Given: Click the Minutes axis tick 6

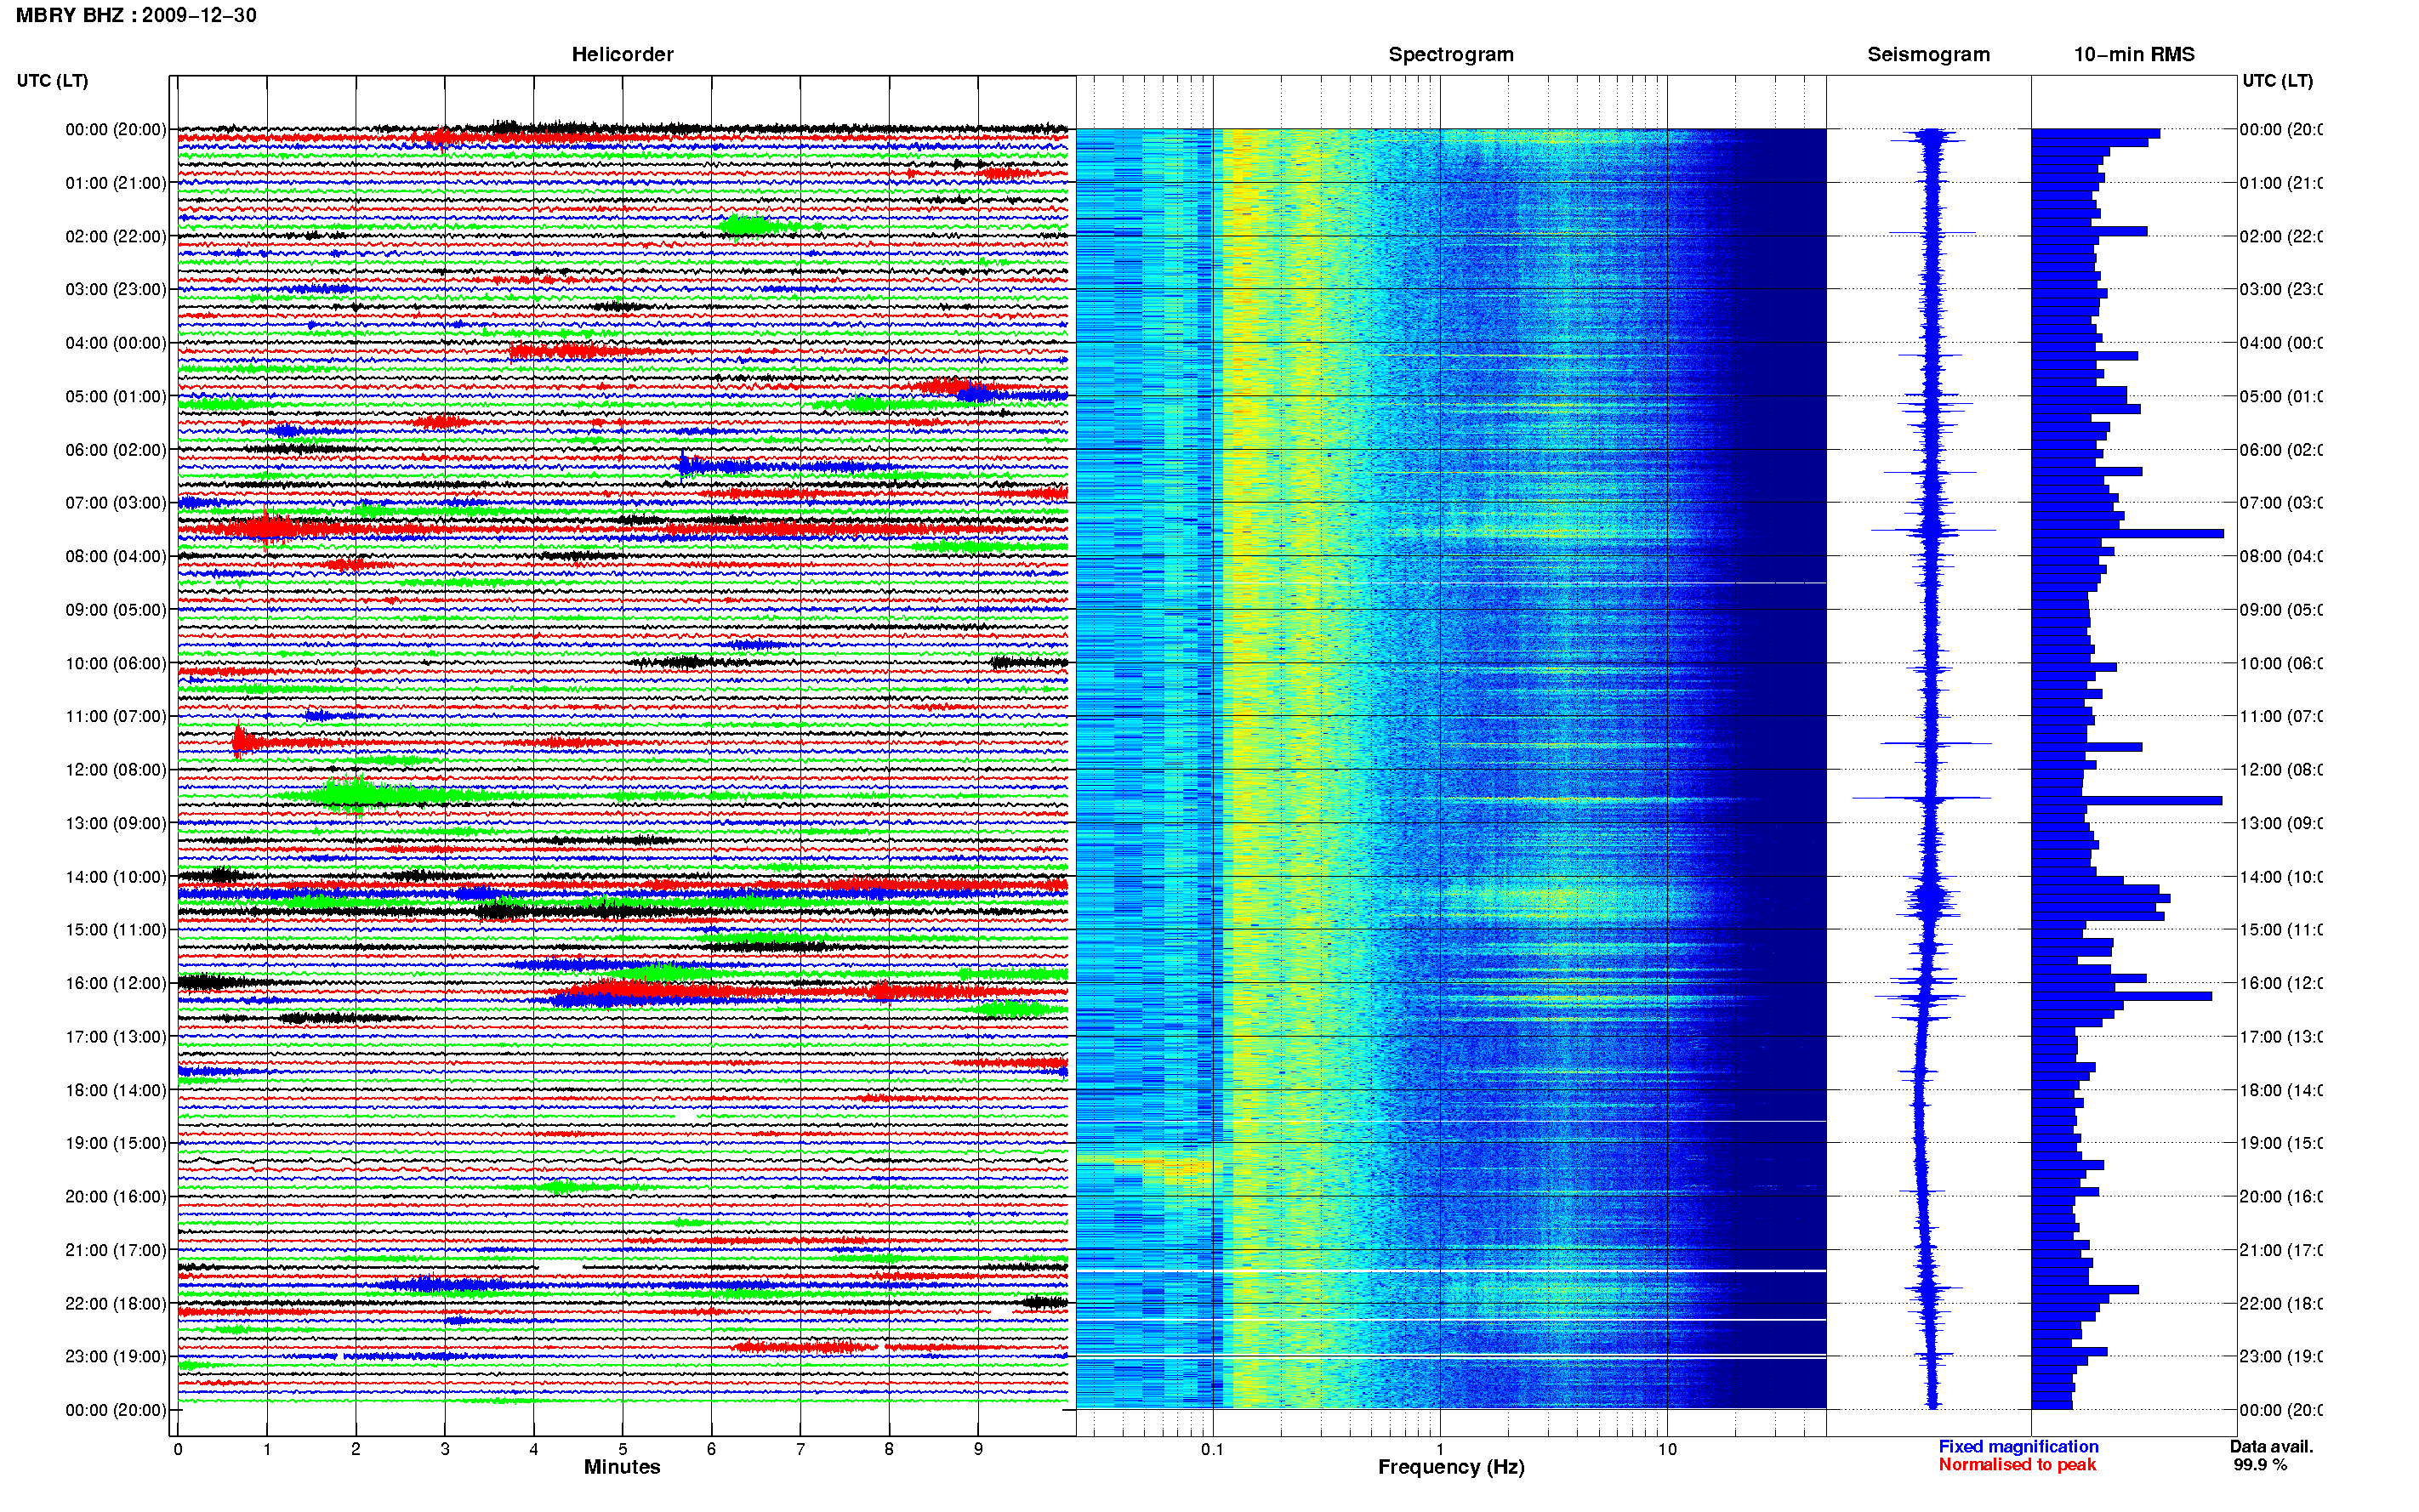Looking at the screenshot, I should coord(711,1449).
